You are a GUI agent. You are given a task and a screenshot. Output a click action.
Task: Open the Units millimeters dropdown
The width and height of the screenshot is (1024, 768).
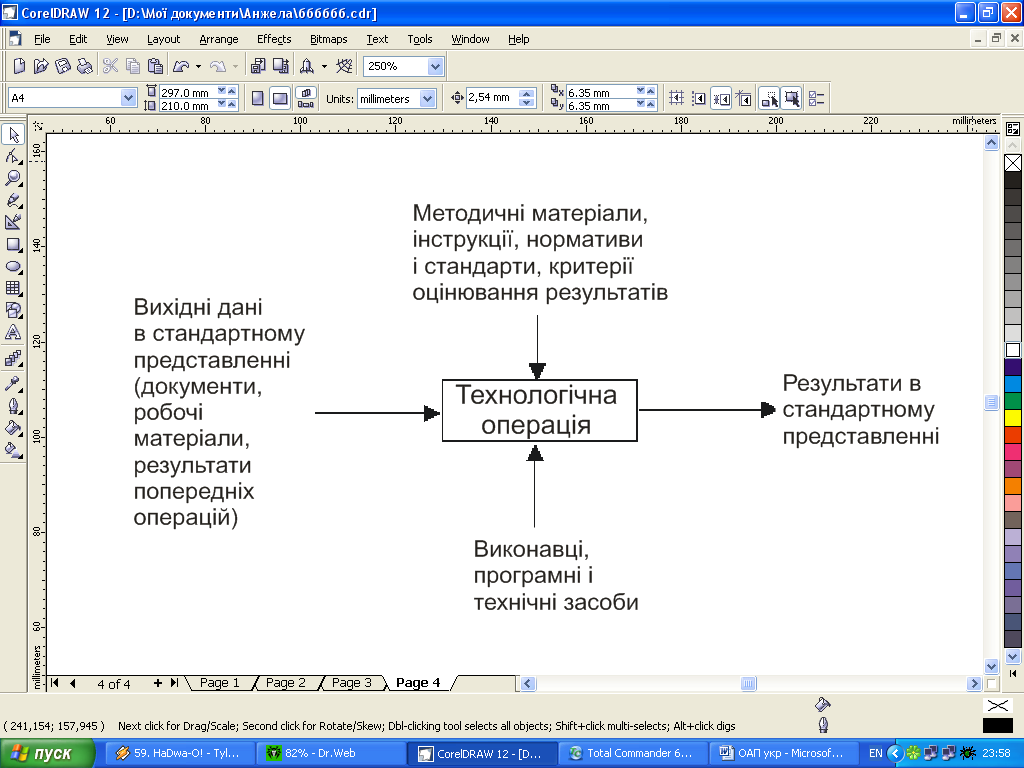pyautogui.click(x=428, y=99)
